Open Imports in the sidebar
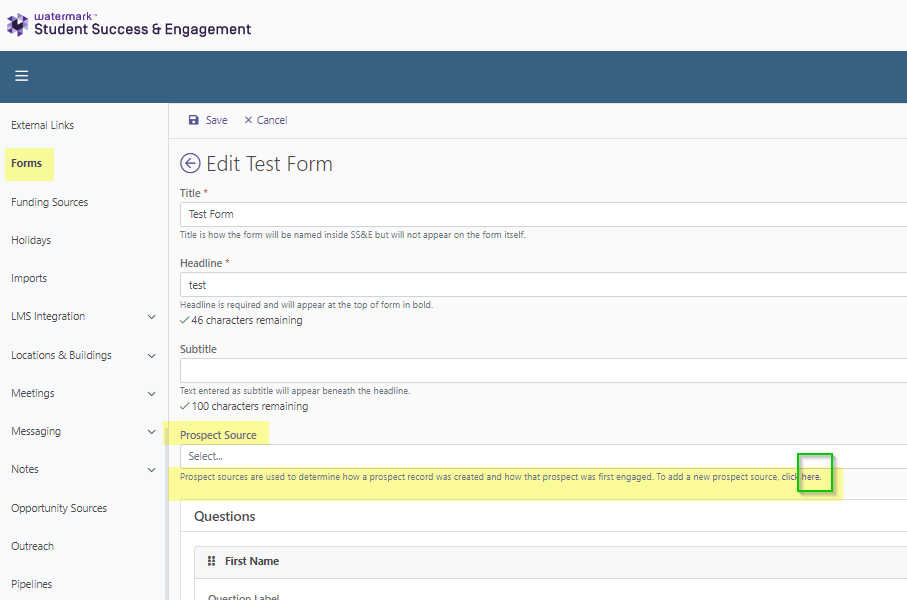 (29, 278)
